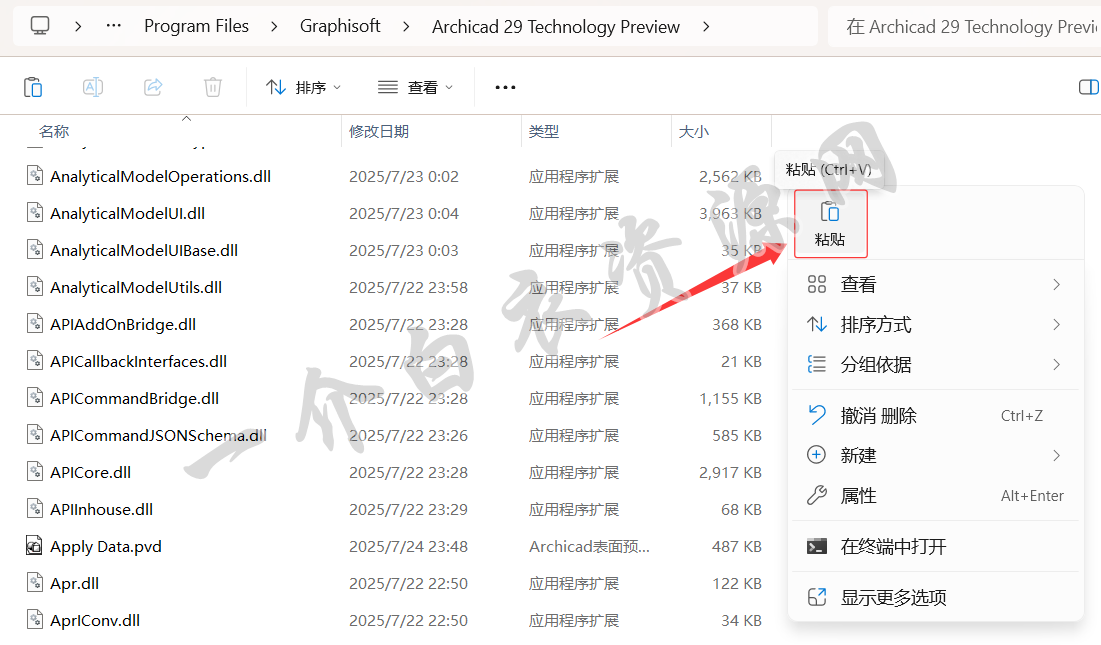Click the 2,917 KB size cell
This screenshot has width=1101, height=645.
[730, 473]
